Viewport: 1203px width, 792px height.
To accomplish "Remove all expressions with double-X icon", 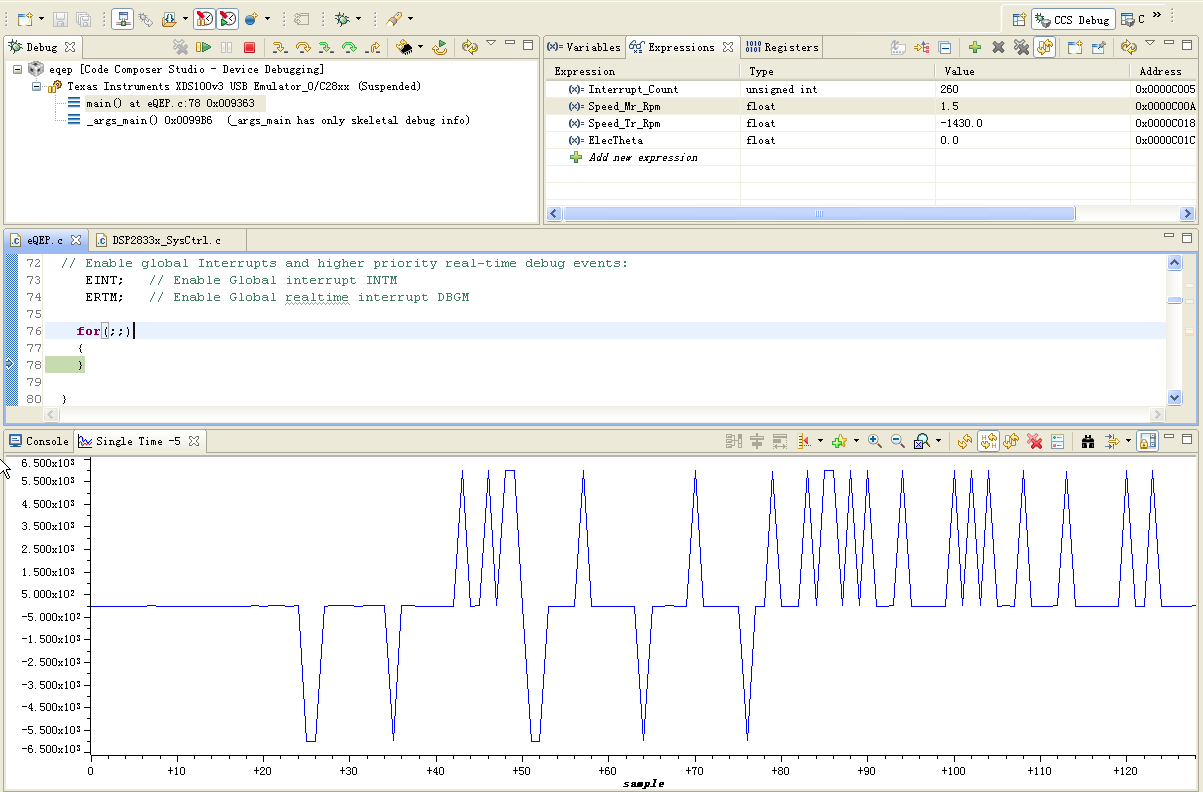I will (x=1021, y=47).
